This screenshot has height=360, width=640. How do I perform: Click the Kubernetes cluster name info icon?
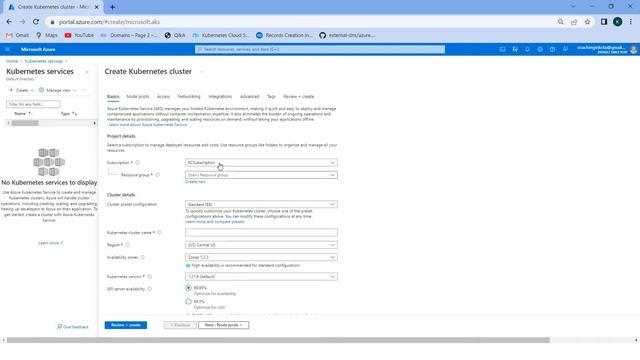tap(160, 232)
